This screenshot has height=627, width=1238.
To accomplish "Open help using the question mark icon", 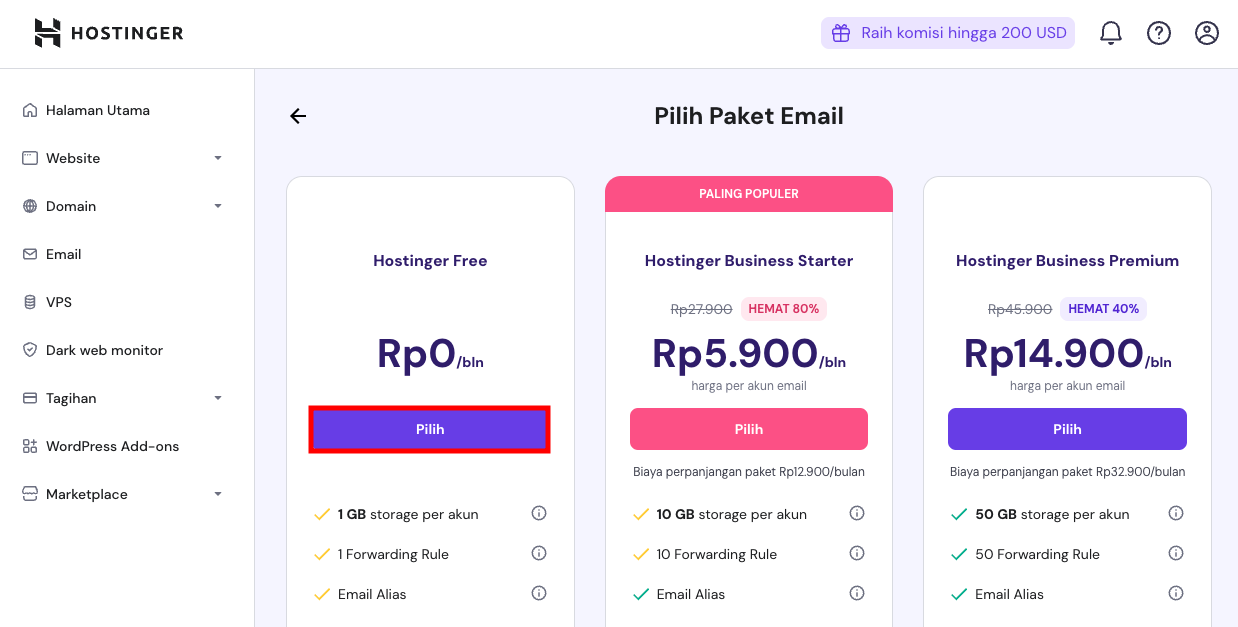I will tap(1158, 32).
